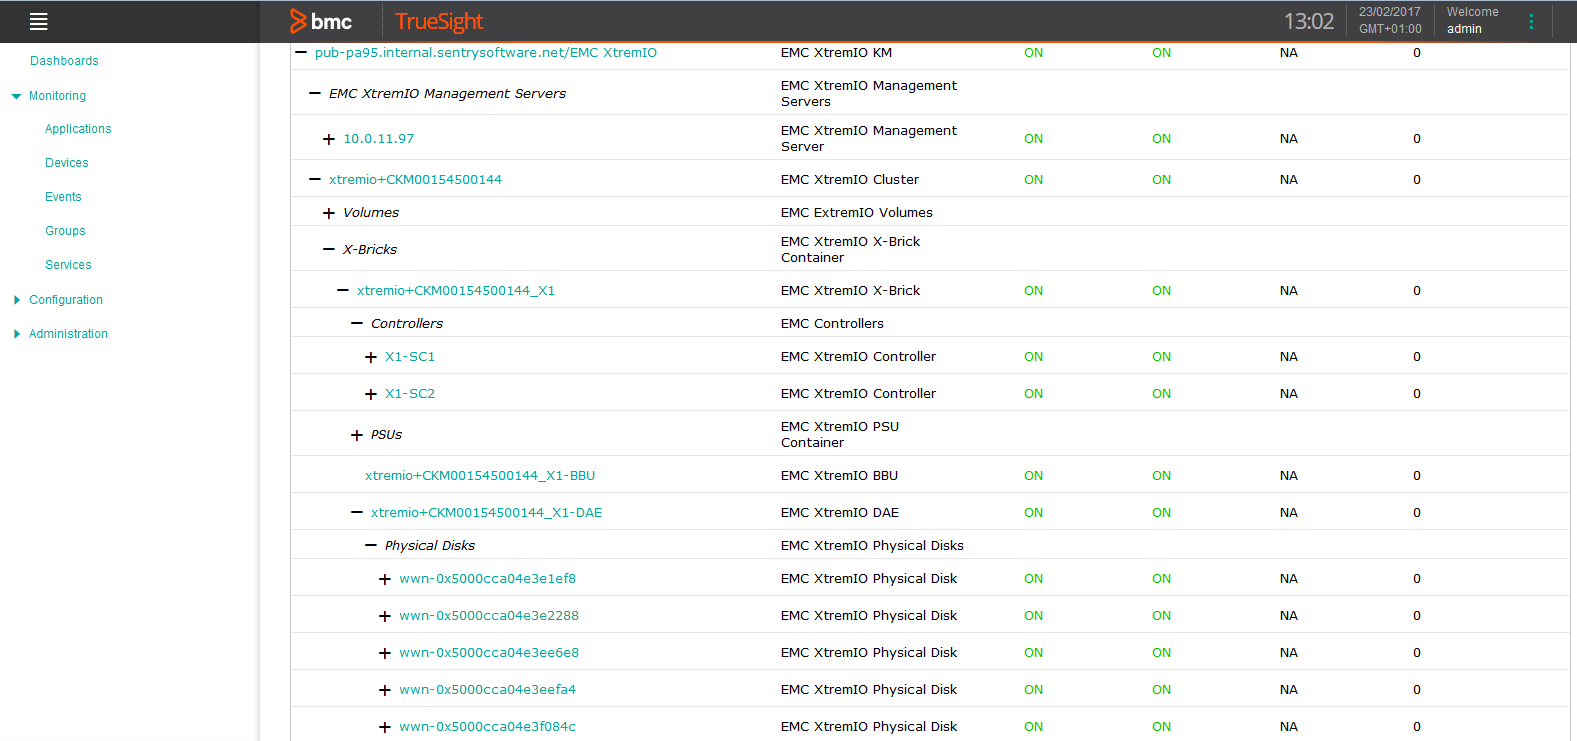This screenshot has width=1577, height=741.
Task: Expand the Volumes node
Action: [x=329, y=213]
